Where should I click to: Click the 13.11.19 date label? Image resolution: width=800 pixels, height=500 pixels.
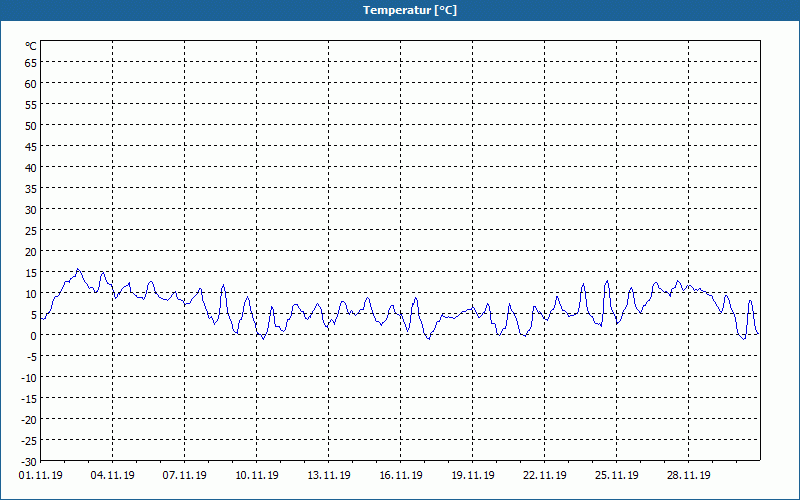(x=329, y=475)
